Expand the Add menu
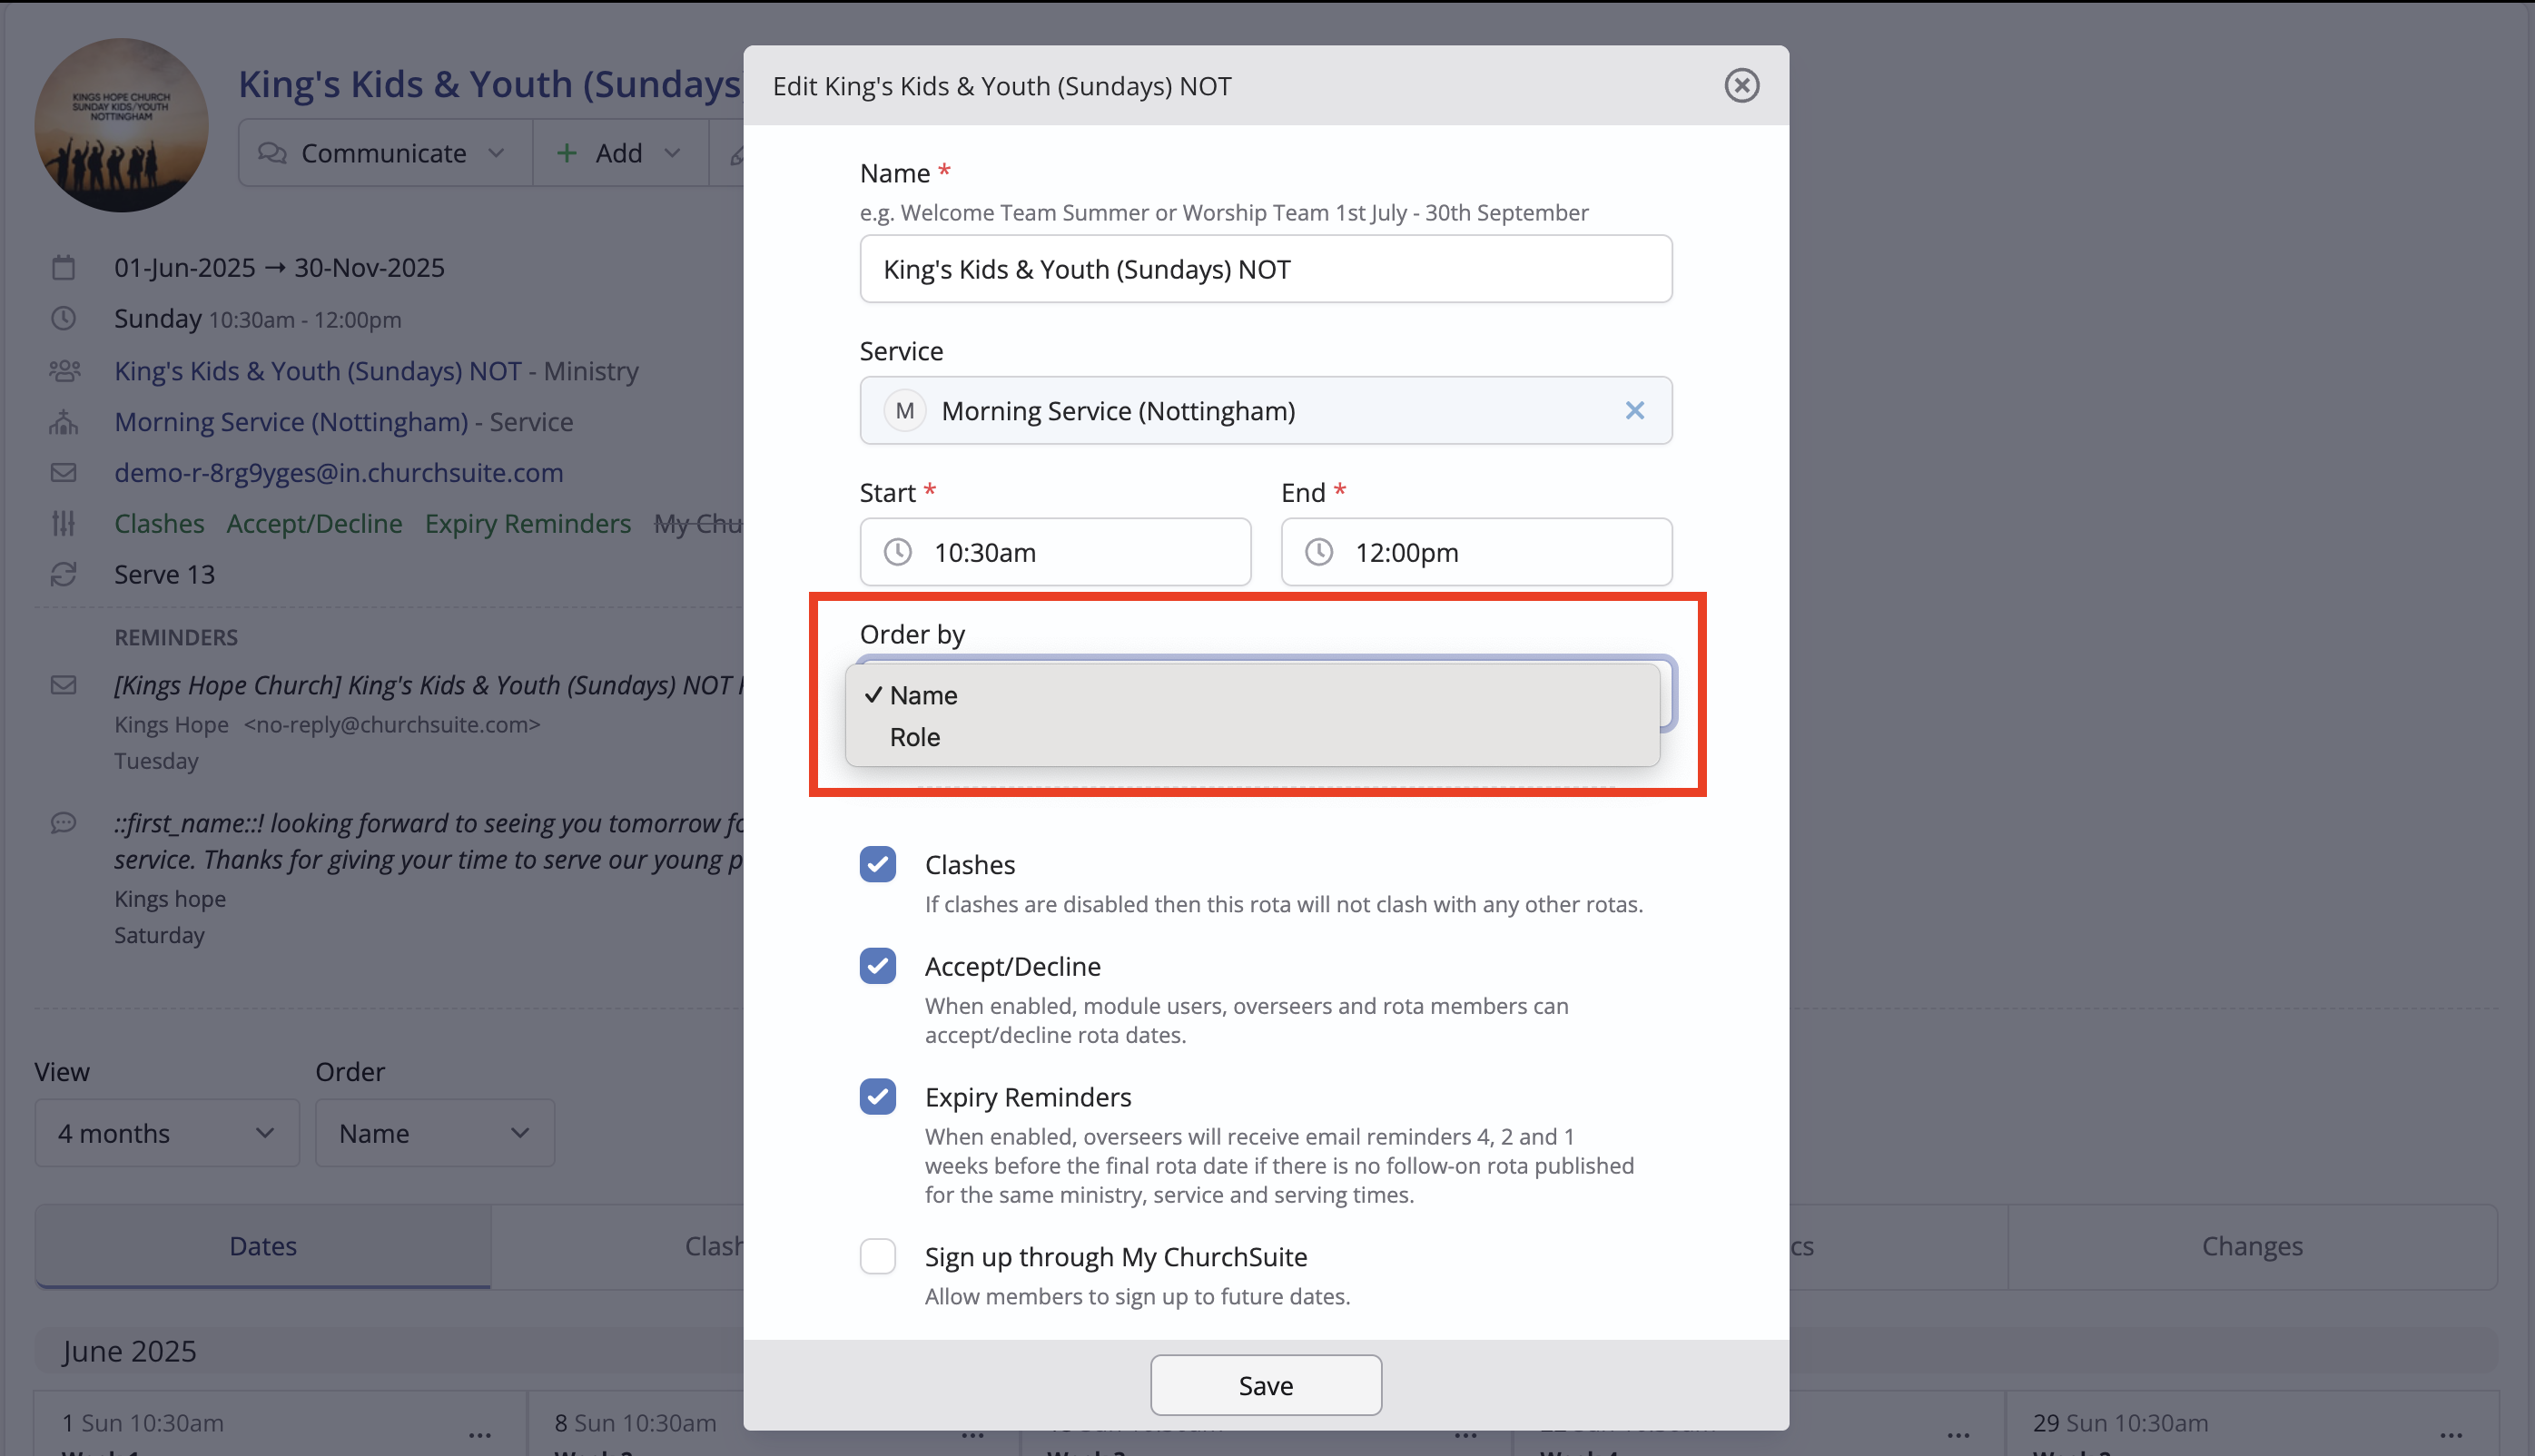Screen dimensions: 2535x1456 tap(620, 152)
